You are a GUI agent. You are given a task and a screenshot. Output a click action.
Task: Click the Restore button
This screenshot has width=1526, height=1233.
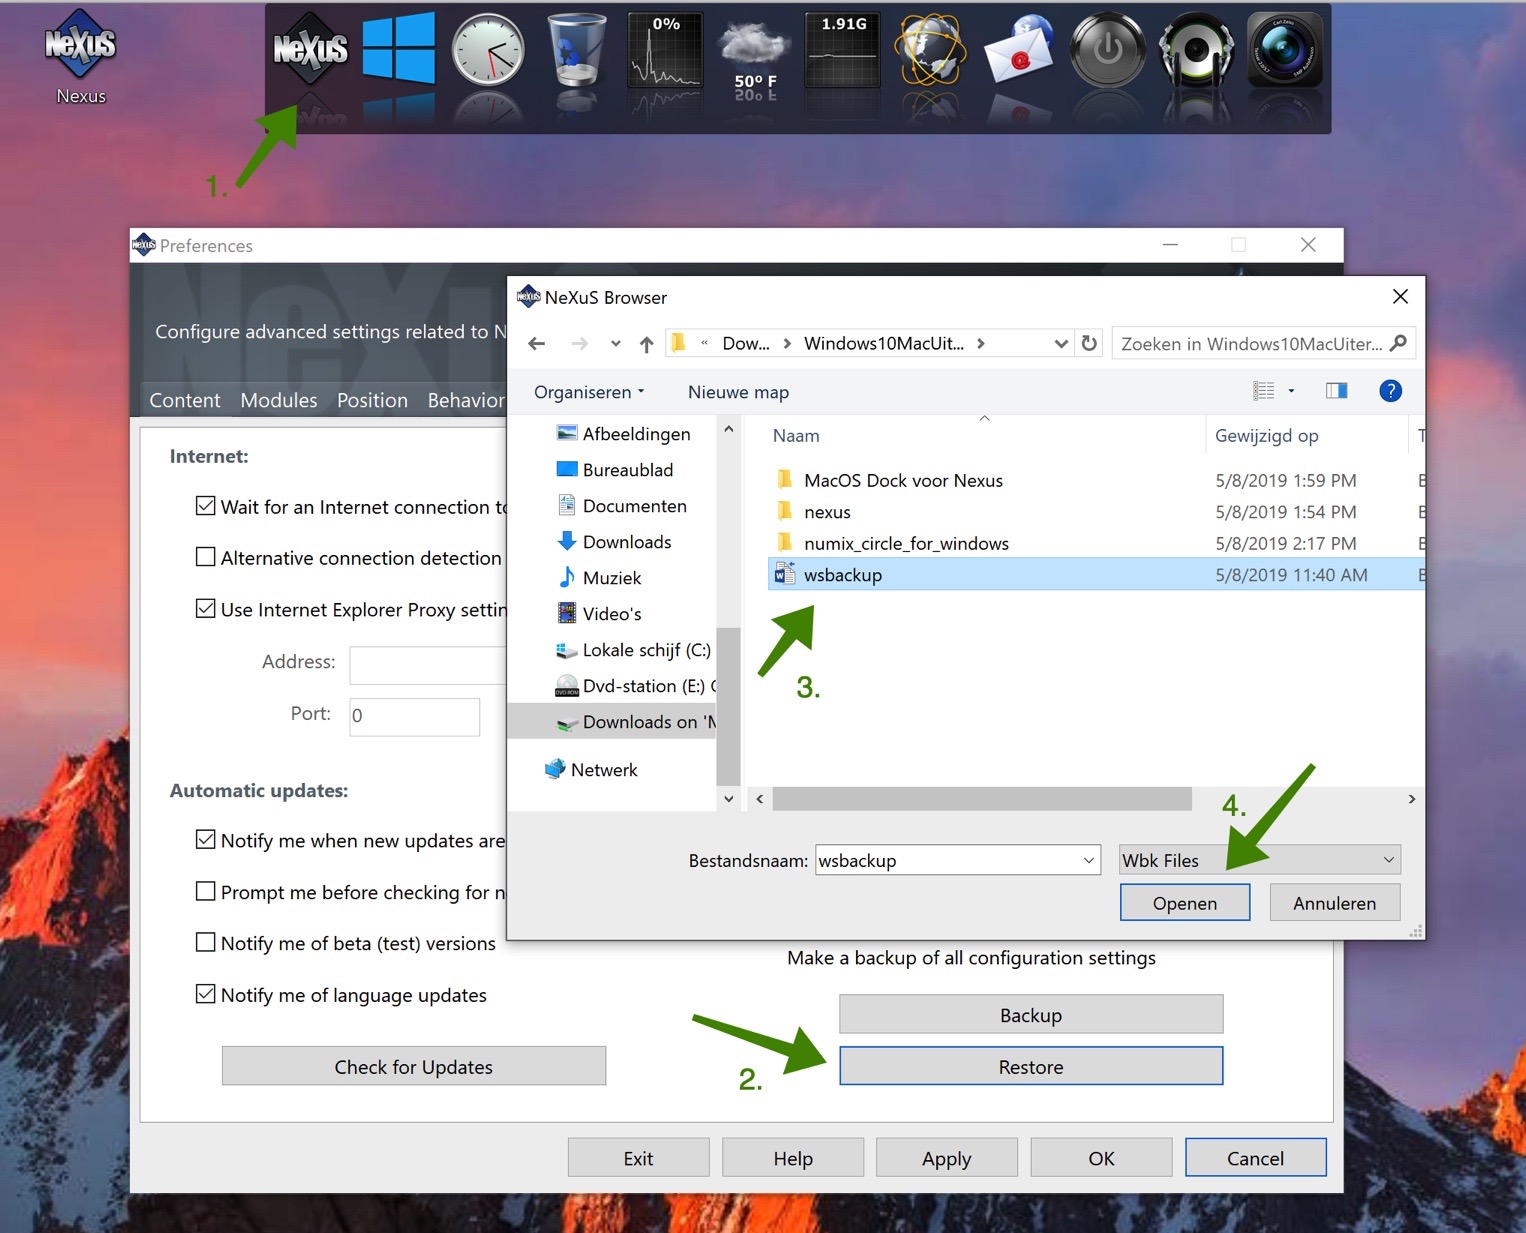point(1031,1066)
